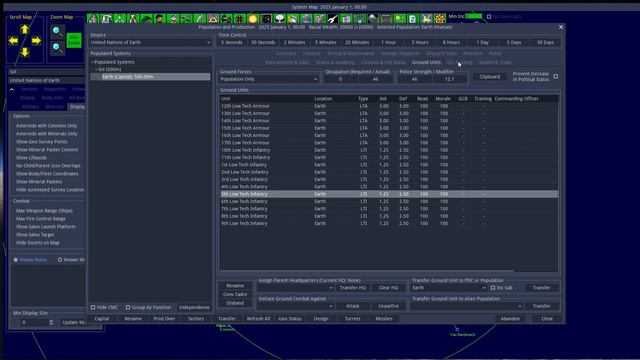Screen dimensions: 640x360
Task: Open the sidebar Minerals tab
Action: click(54, 107)
